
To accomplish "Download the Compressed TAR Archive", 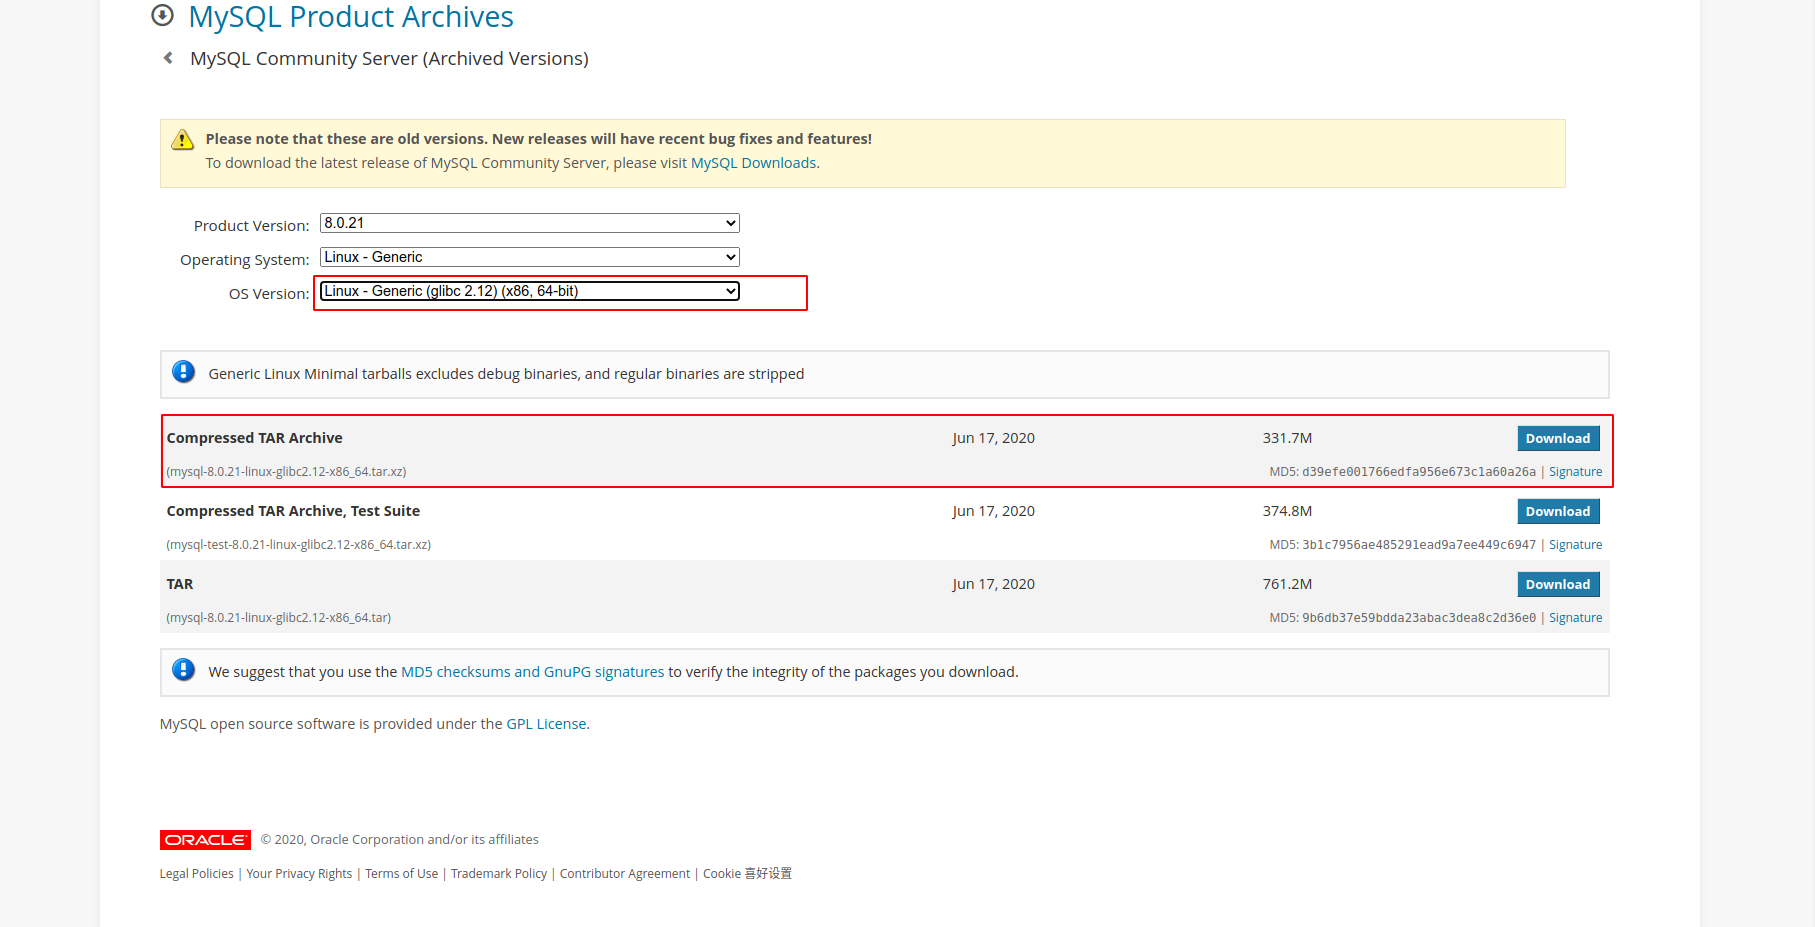I will coord(1557,438).
